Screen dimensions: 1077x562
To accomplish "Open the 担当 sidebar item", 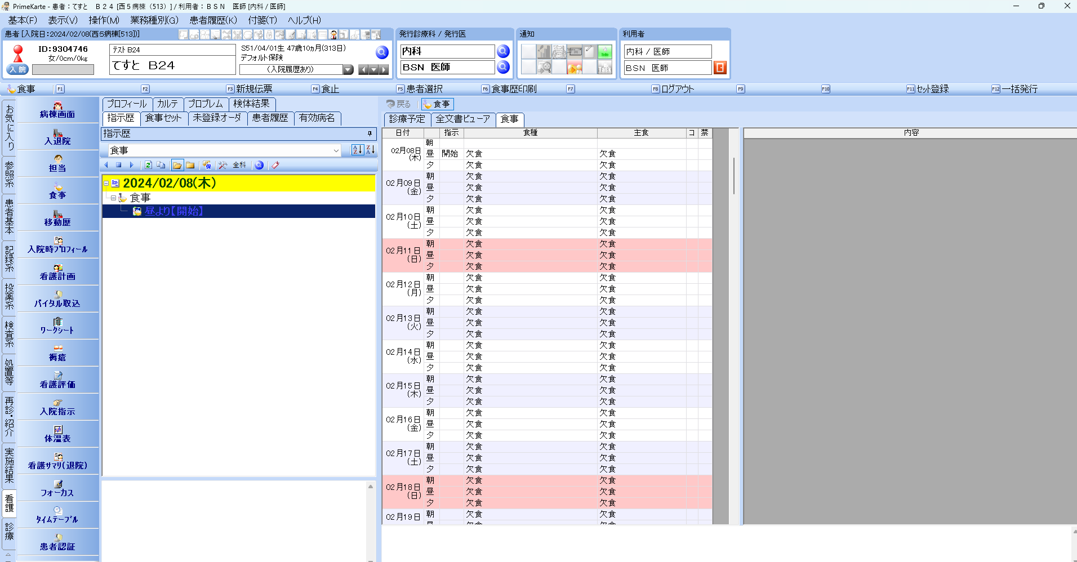I will (x=58, y=165).
